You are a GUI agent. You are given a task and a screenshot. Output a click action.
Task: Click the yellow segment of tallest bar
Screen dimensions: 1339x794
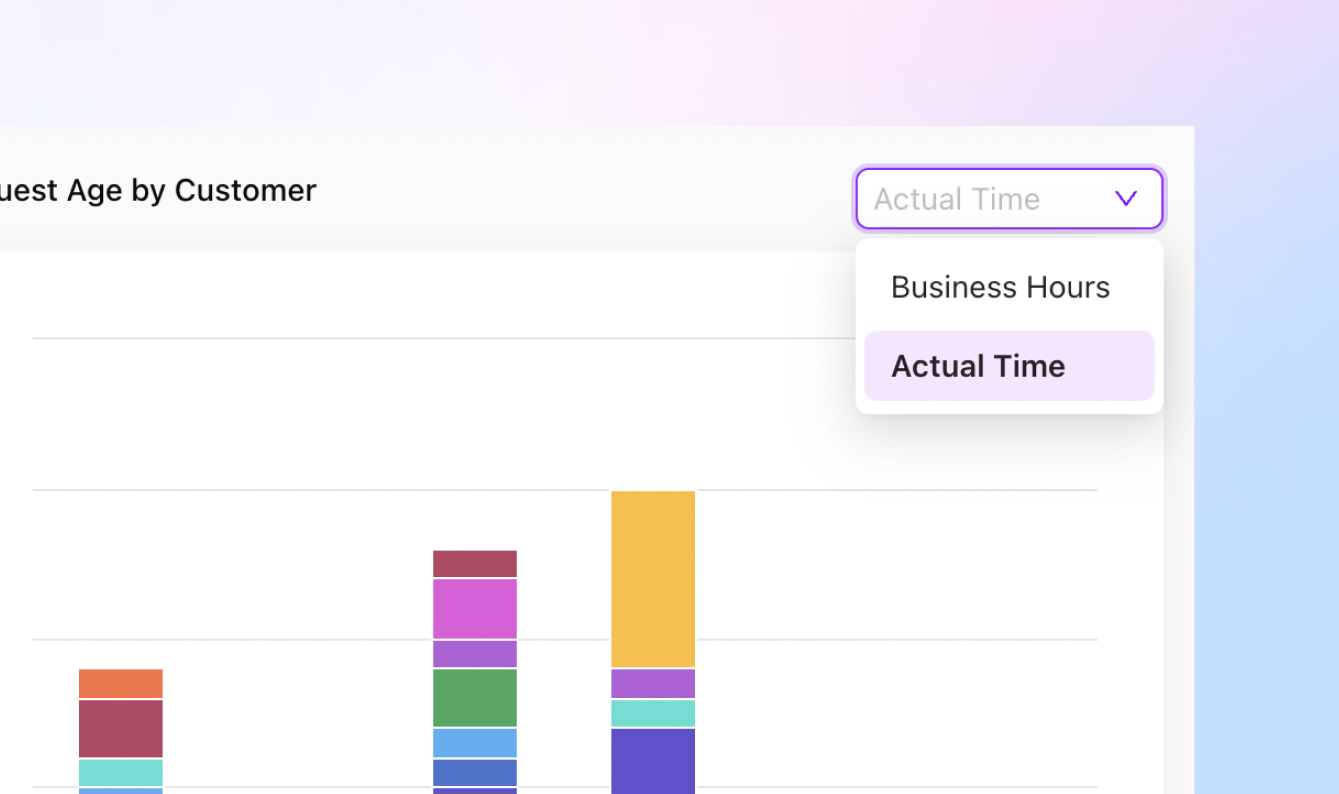[x=653, y=579]
